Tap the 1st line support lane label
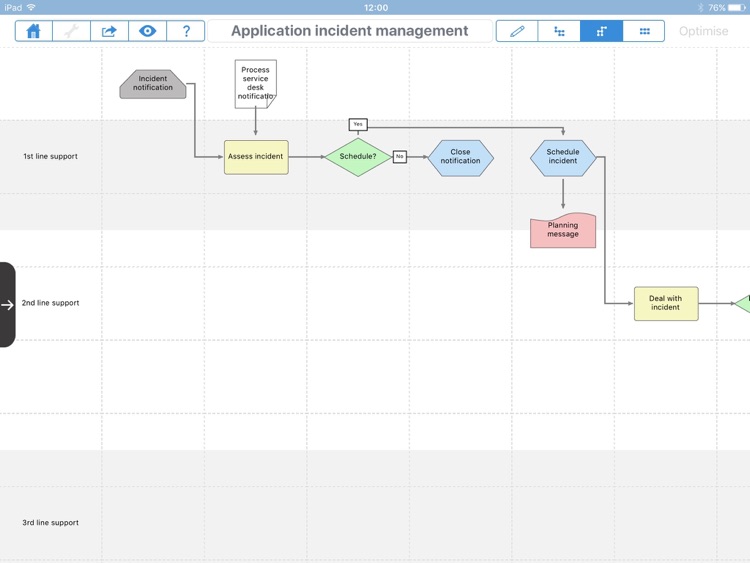 (50, 156)
